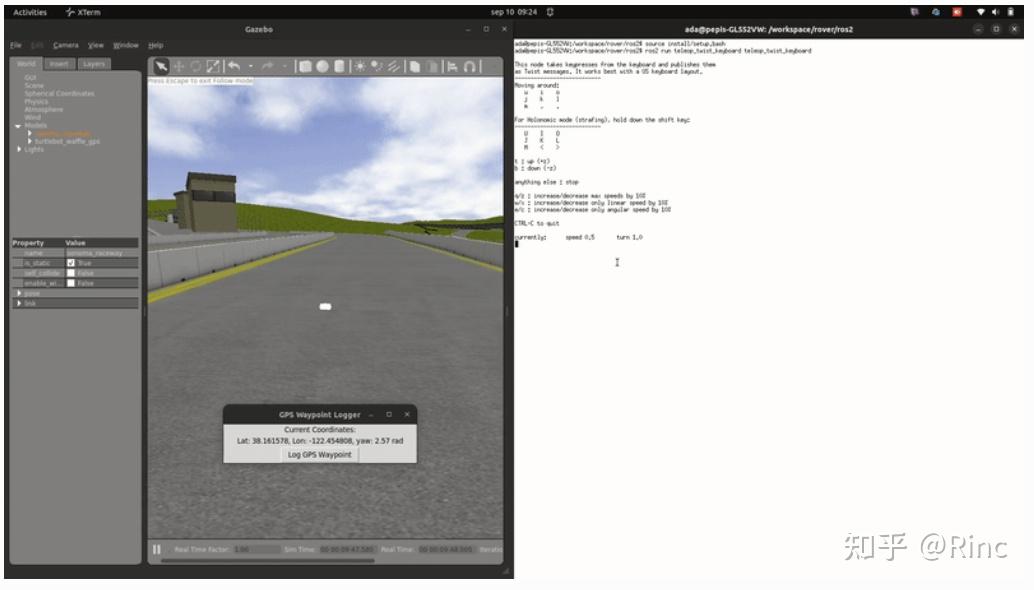Click the XTerm app indicator
The height and width of the screenshot is (590, 1034).
pyautogui.click(x=83, y=12)
